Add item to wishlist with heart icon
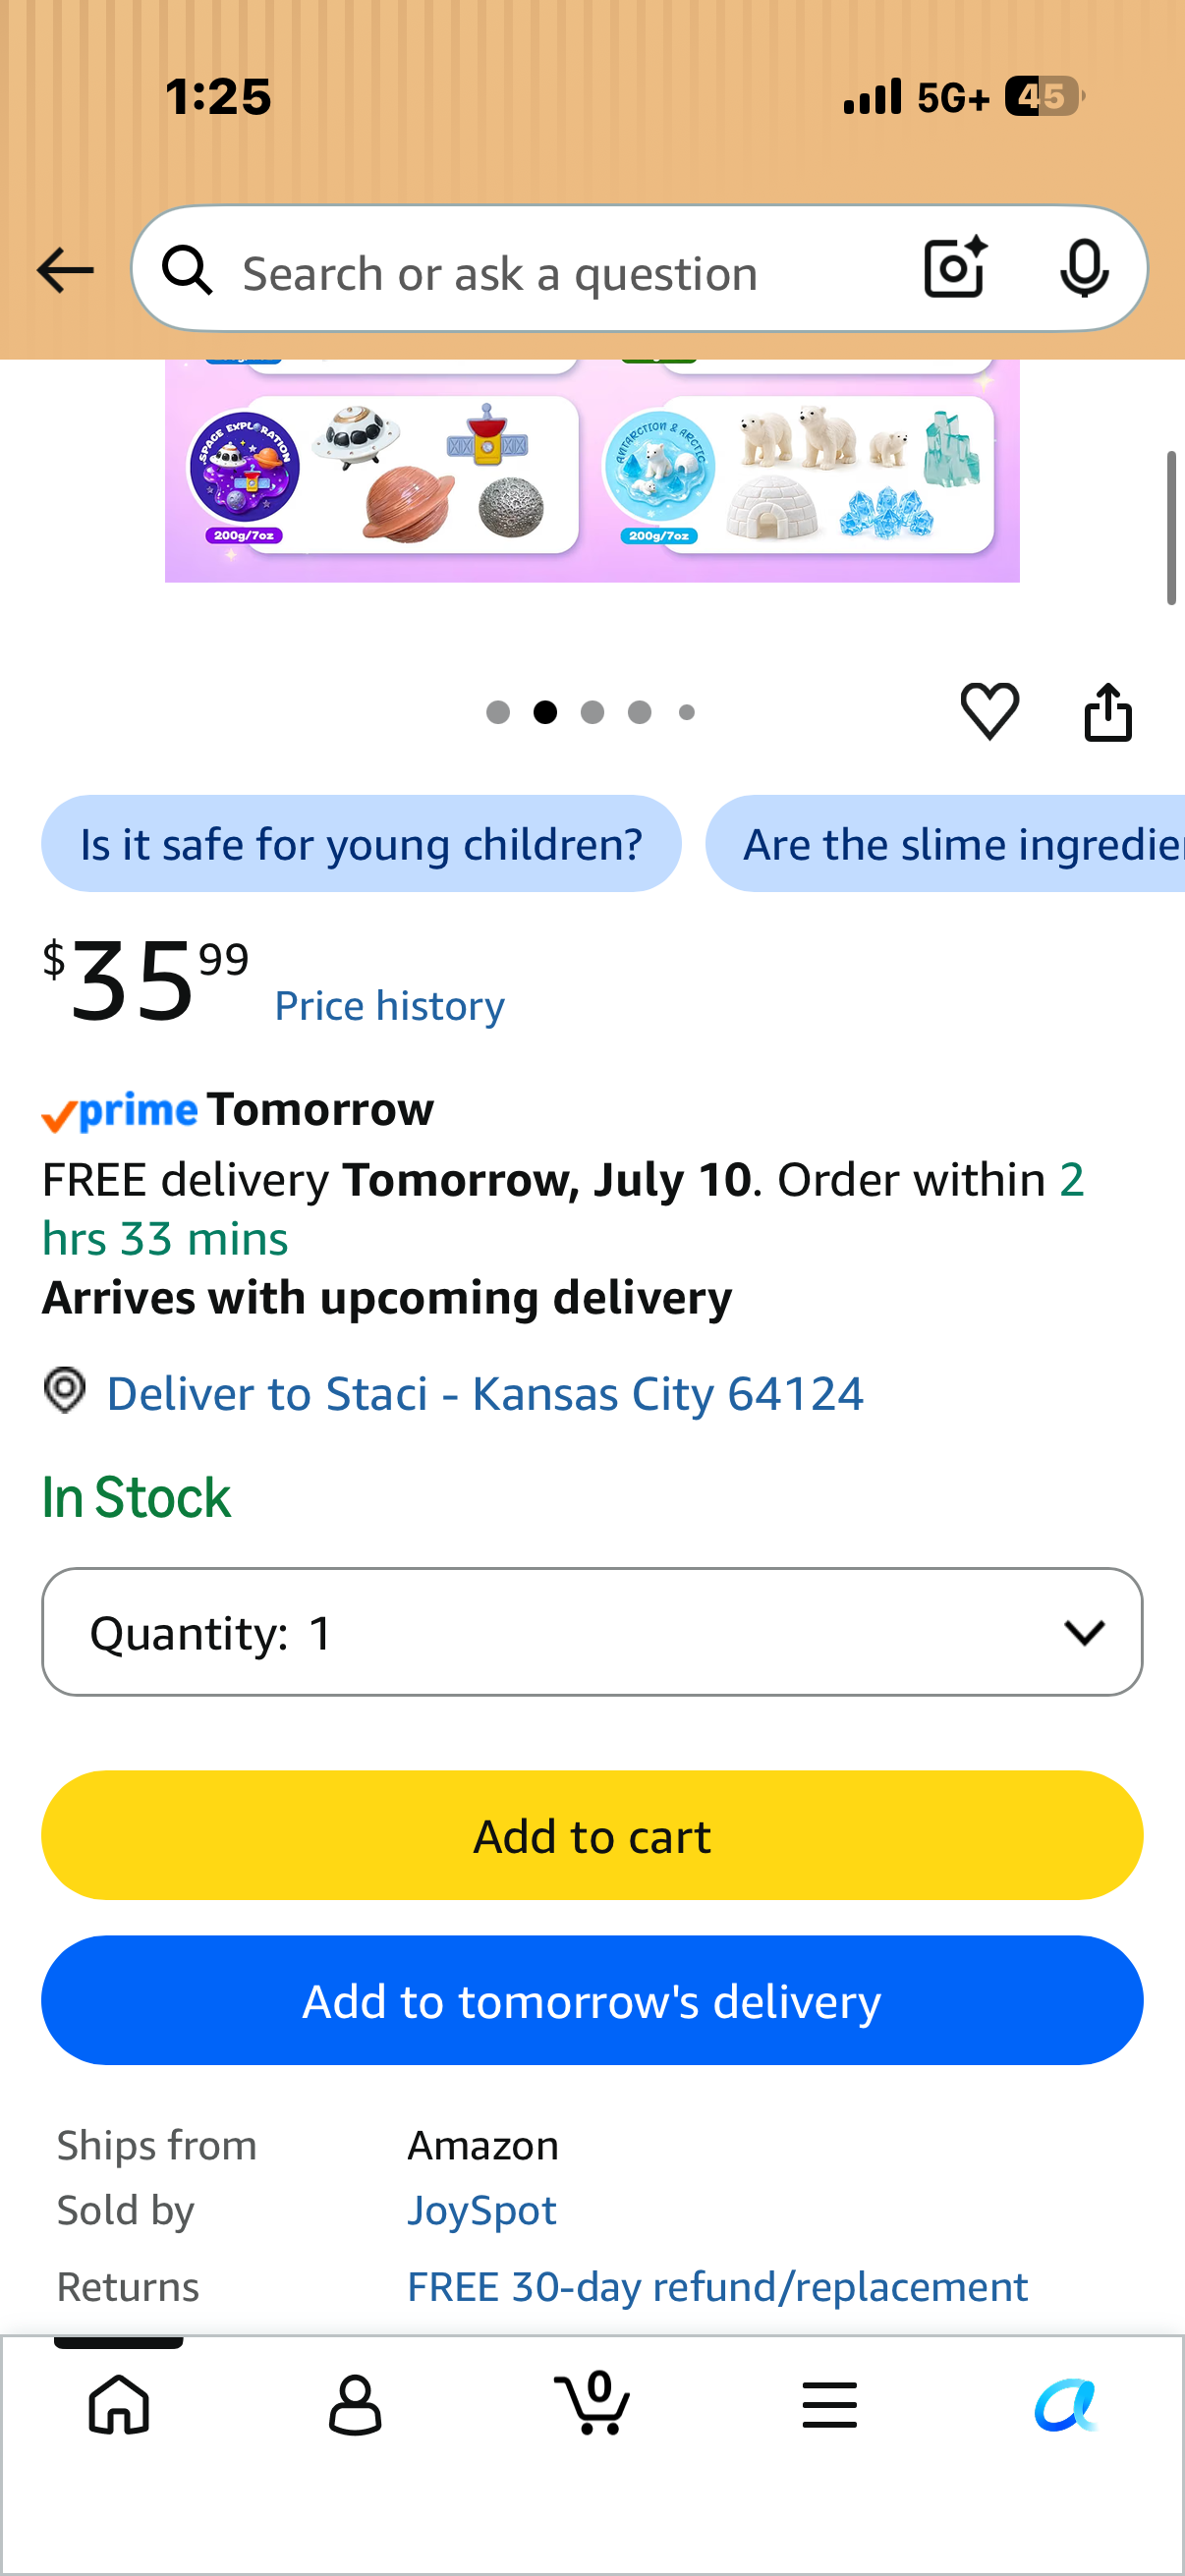The width and height of the screenshot is (1185, 2576). (x=989, y=711)
